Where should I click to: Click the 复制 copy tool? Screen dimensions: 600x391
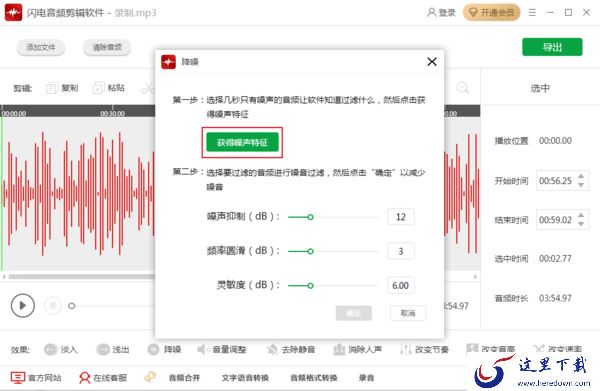[62, 88]
